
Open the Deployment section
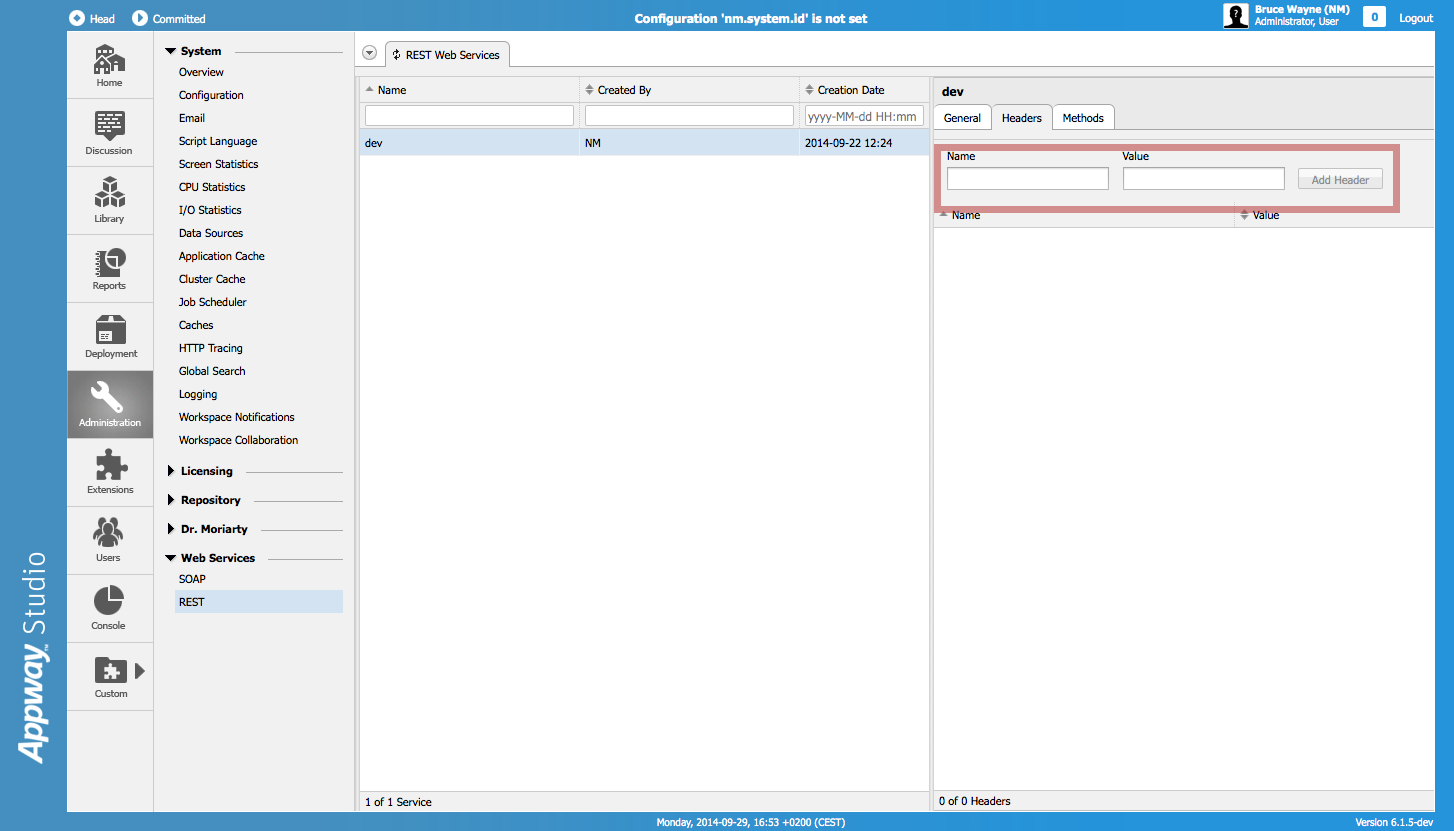click(x=110, y=336)
